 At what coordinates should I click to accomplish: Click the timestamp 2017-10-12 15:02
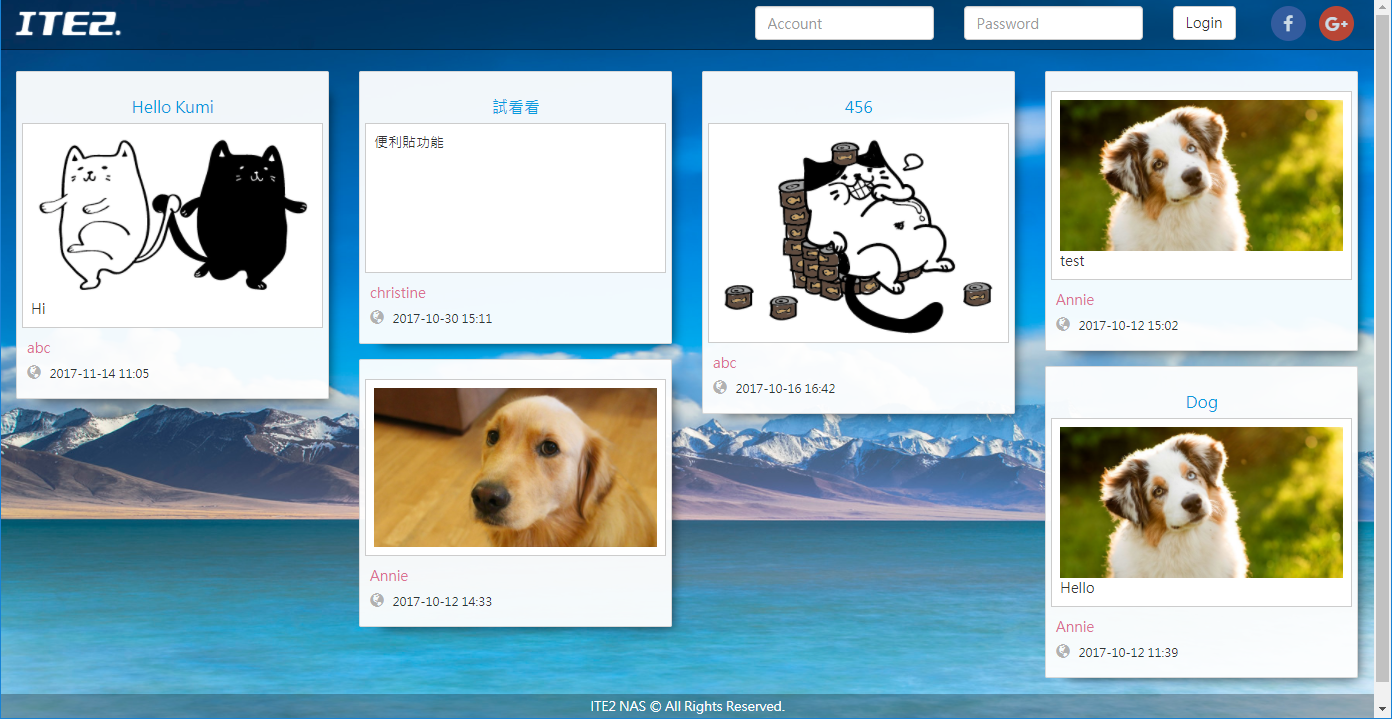1128,326
